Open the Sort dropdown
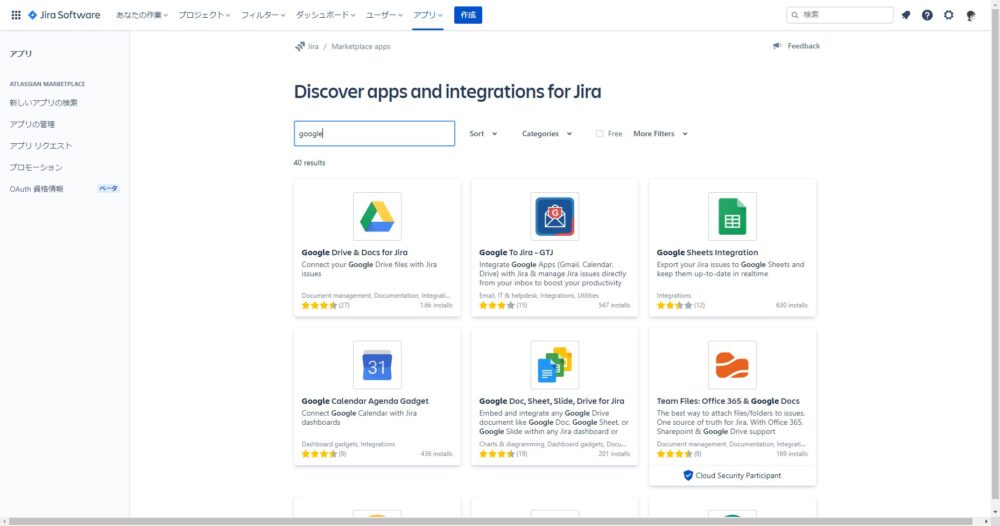 tap(483, 134)
